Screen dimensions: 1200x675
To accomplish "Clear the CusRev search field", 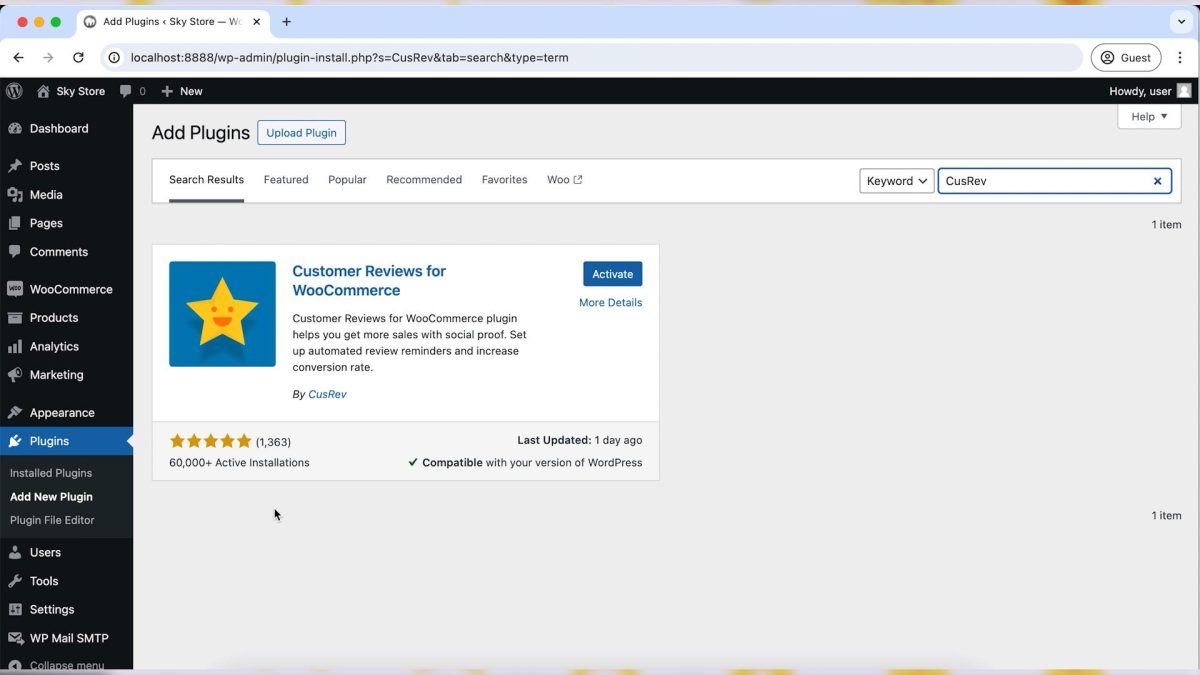I will point(1157,181).
